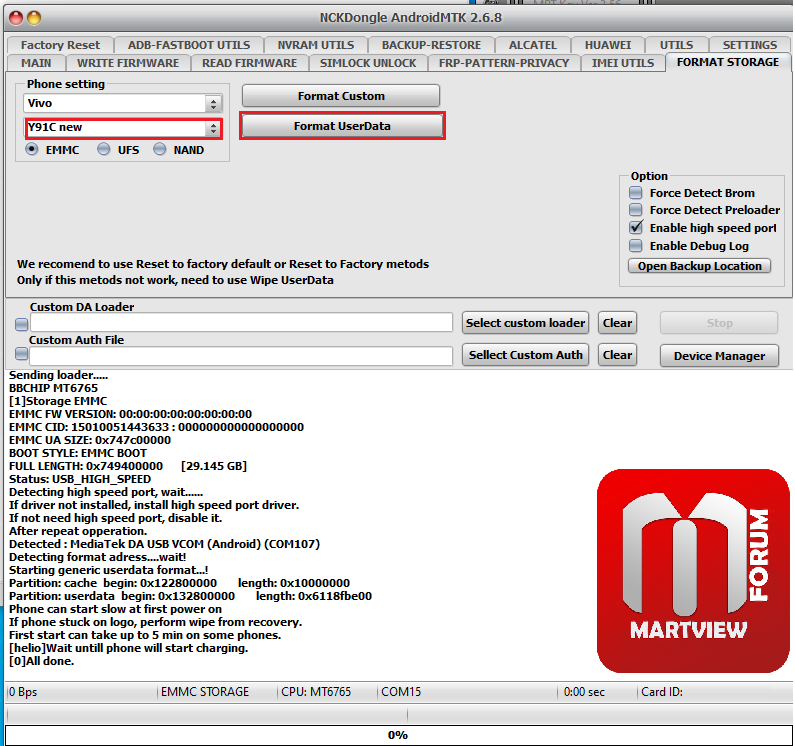Click the "Partition: userdata" log line
The height and width of the screenshot is (746, 795).
tap(190, 596)
